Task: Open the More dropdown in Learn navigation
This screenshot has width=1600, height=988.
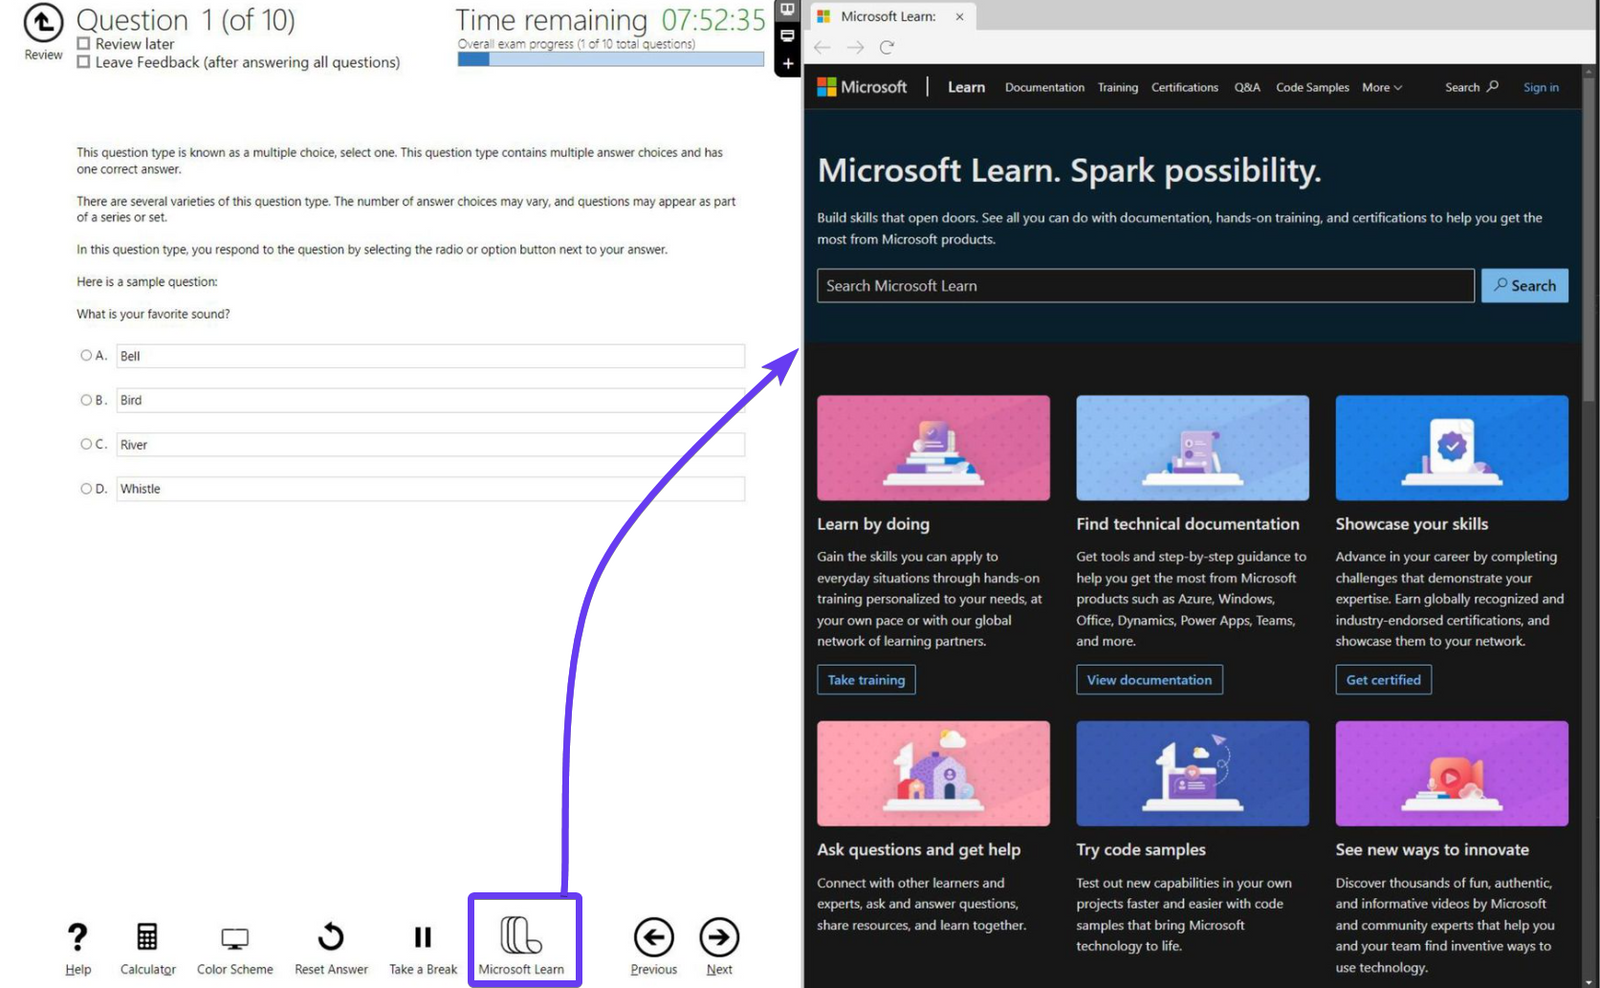Action: pyautogui.click(x=1381, y=87)
